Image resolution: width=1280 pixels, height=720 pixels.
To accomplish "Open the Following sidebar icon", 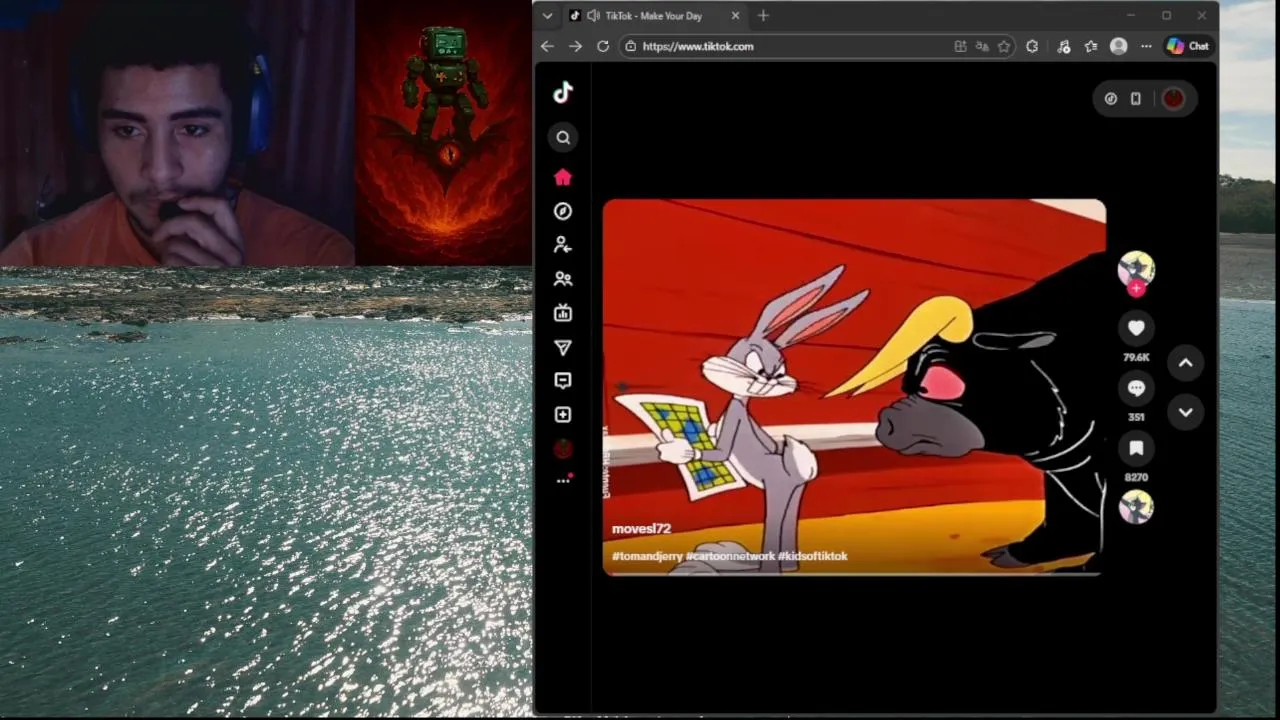I will pyautogui.click(x=563, y=245).
